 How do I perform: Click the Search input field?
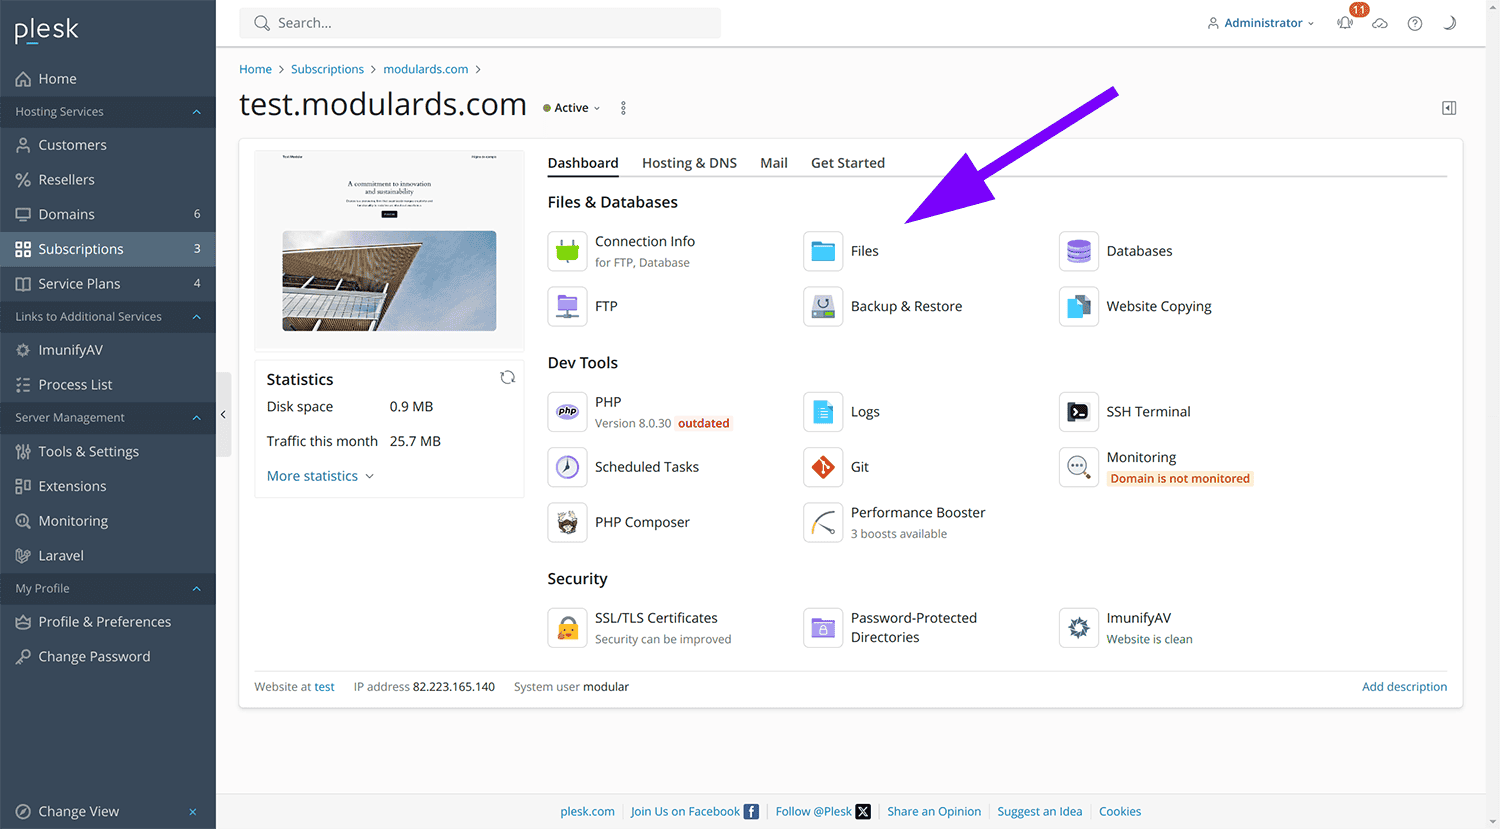pos(480,23)
